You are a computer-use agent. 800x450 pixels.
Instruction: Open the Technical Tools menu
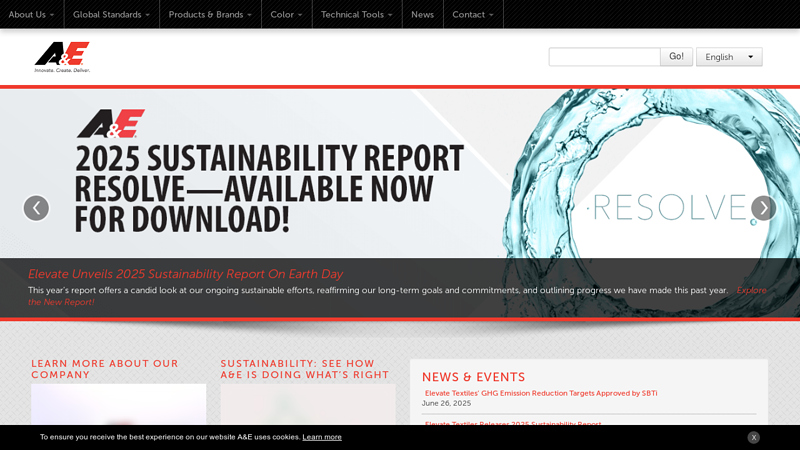[356, 14]
